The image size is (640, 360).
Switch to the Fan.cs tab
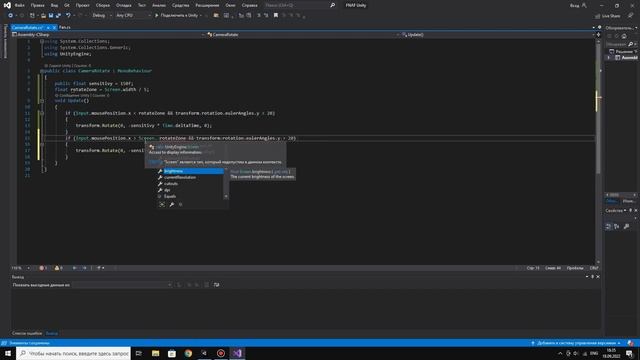pos(65,27)
